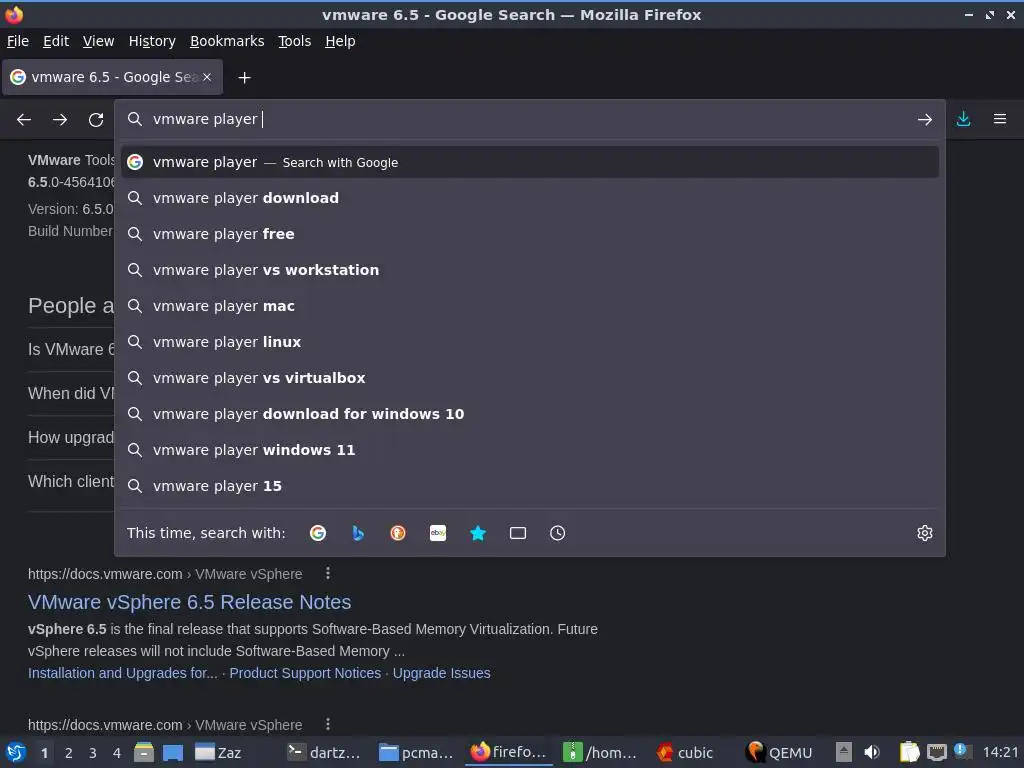Switch to workspace 1
Image resolution: width=1024 pixels, height=768 pixels.
point(44,753)
